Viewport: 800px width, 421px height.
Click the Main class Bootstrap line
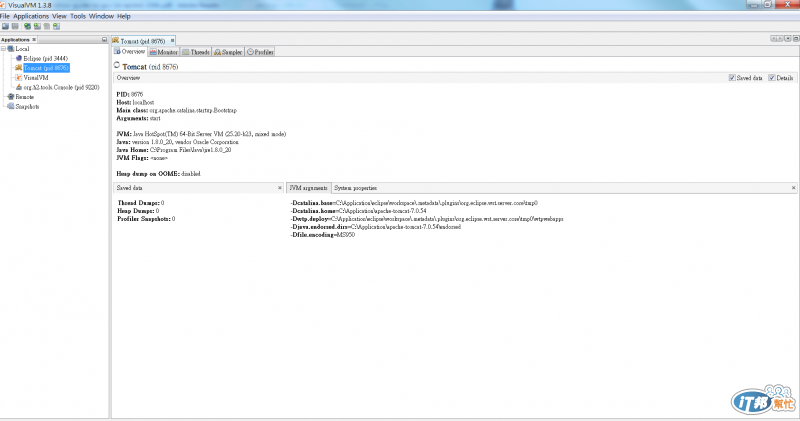[177, 110]
